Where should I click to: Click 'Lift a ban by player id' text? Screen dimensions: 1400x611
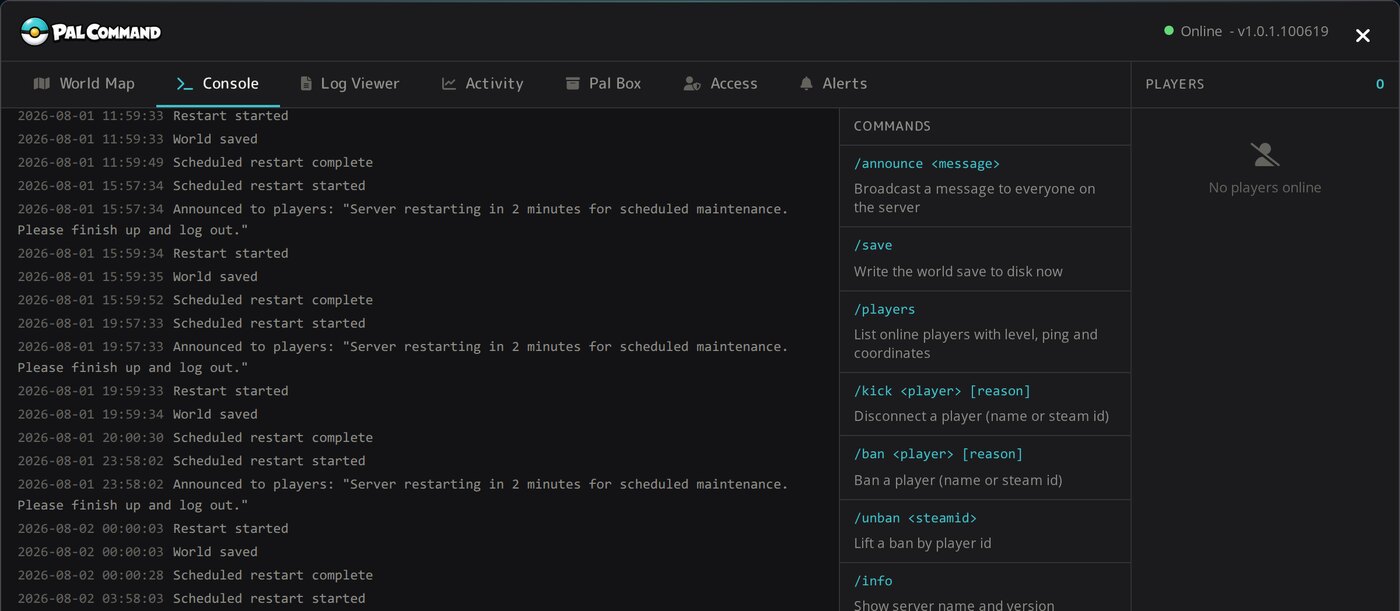pos(922,544)
